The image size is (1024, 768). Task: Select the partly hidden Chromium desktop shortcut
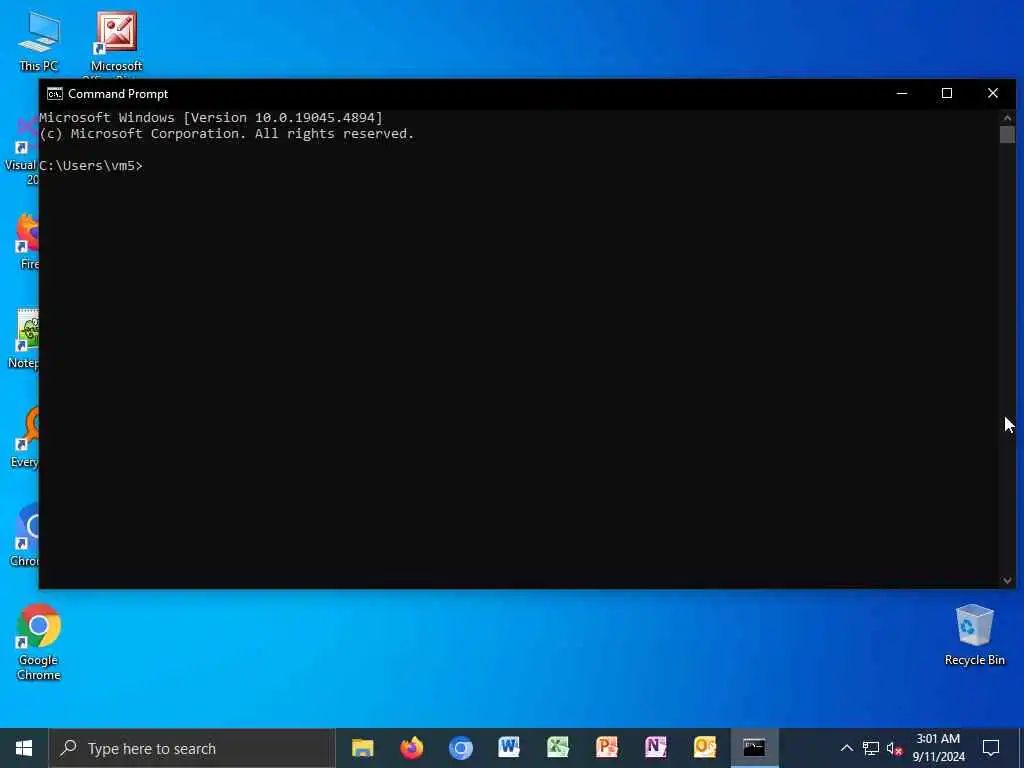(x=26, y=536)
